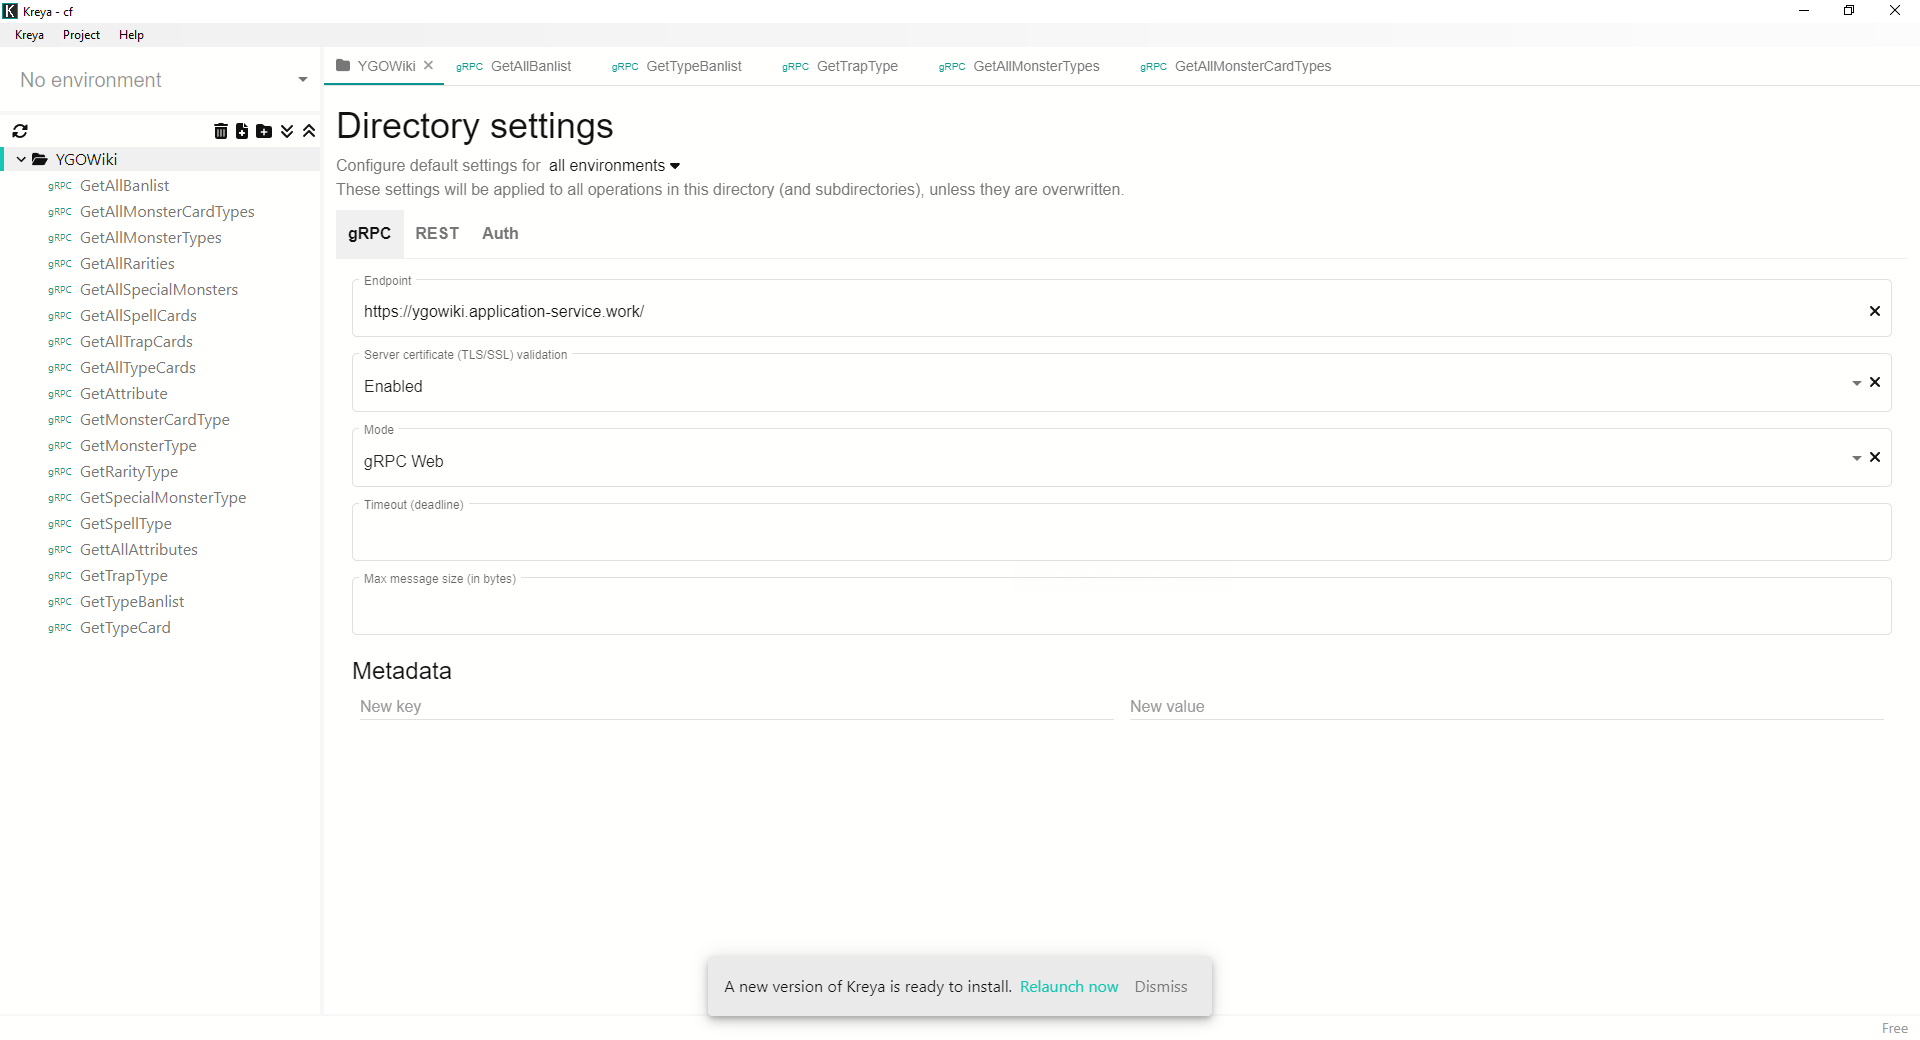
Task: Click the new folder icon in the sidebar toolbar
Action: [x=265, y=131]
